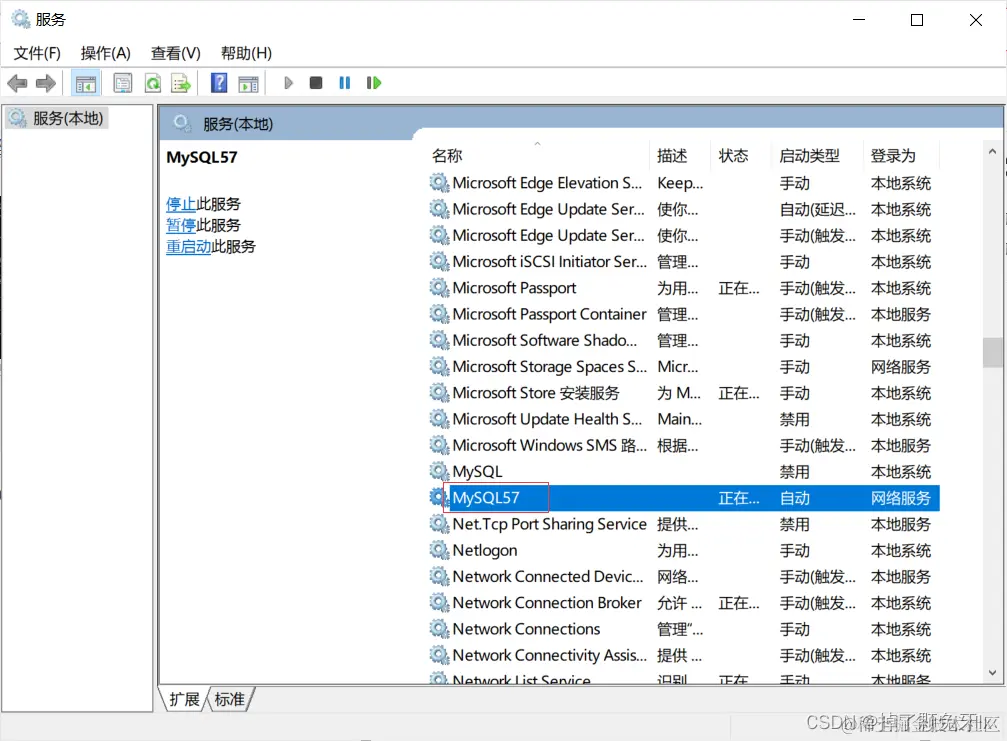Open the 文件(F) menu
The width and height of the screenshot is (1007, 741).
point(37,53)
